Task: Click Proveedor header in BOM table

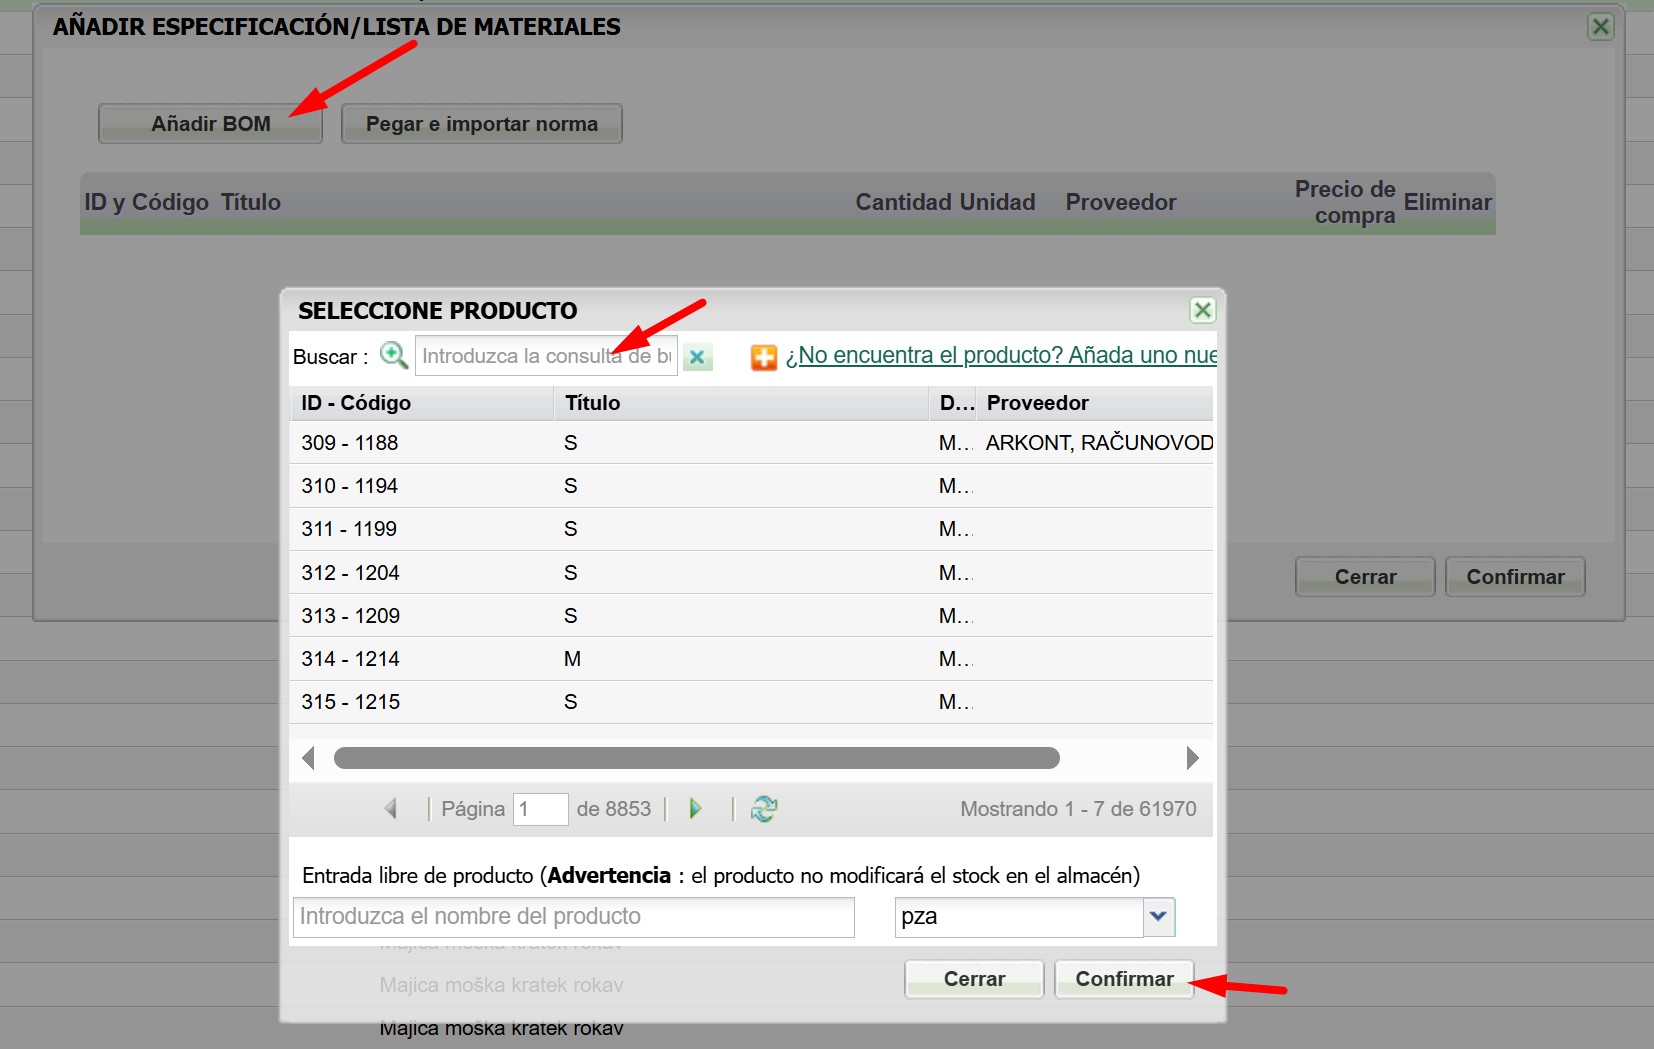Action: pos(1121,202)
